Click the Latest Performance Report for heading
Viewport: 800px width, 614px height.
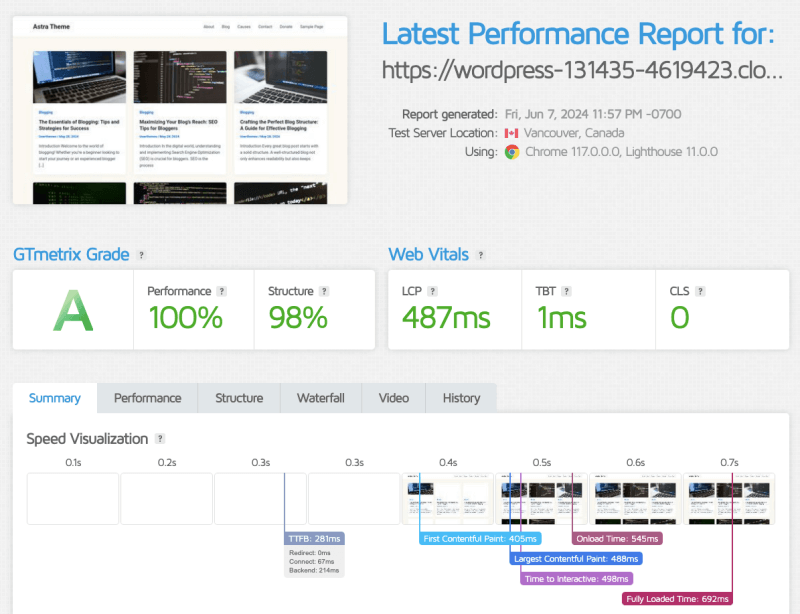click(578, 34)
